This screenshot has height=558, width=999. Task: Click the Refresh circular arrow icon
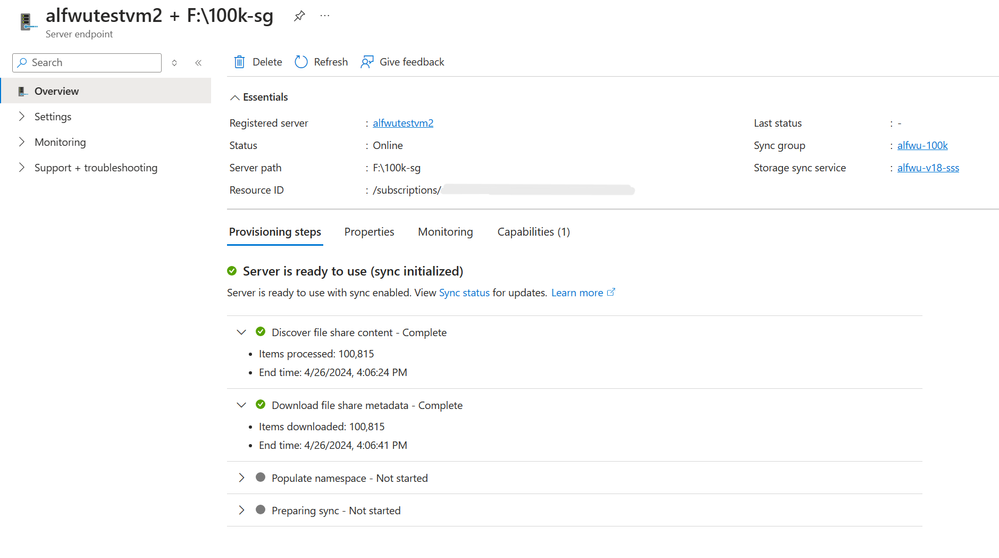301,62
